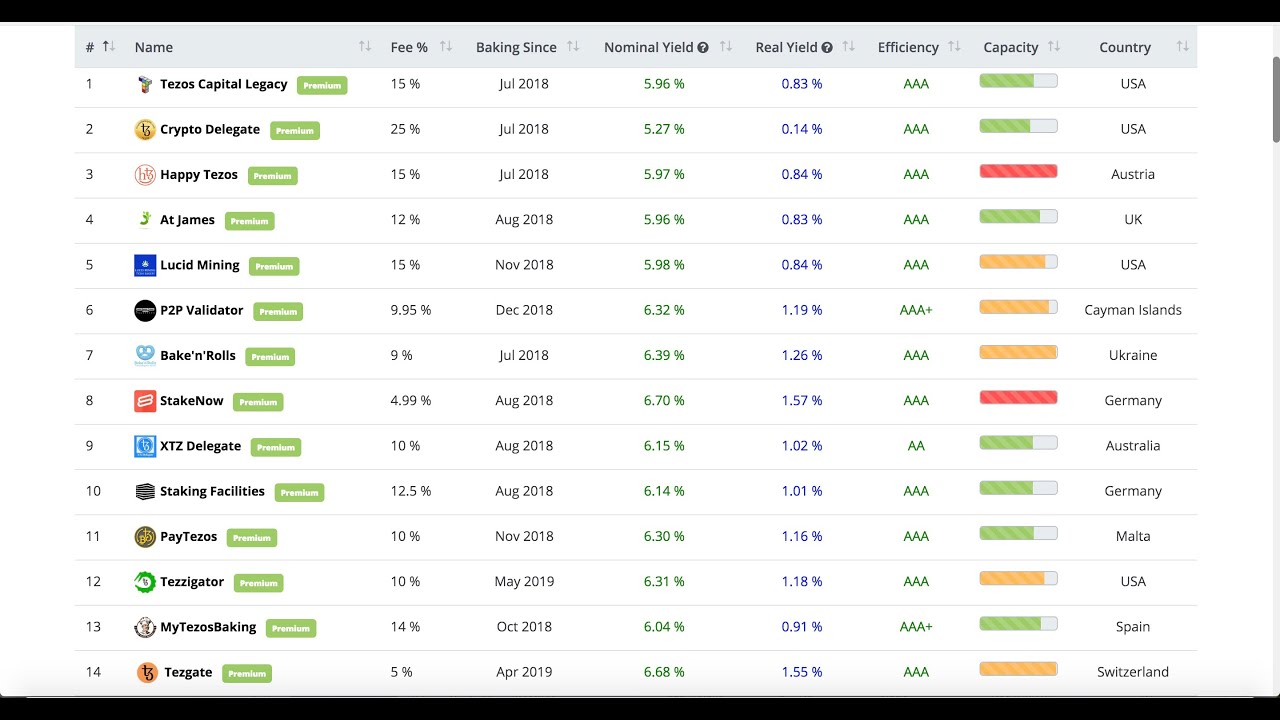The width and height of the screenshot is (1280, 720).
Task: Open Lucid Mining baker link
Action: (200, 265)
